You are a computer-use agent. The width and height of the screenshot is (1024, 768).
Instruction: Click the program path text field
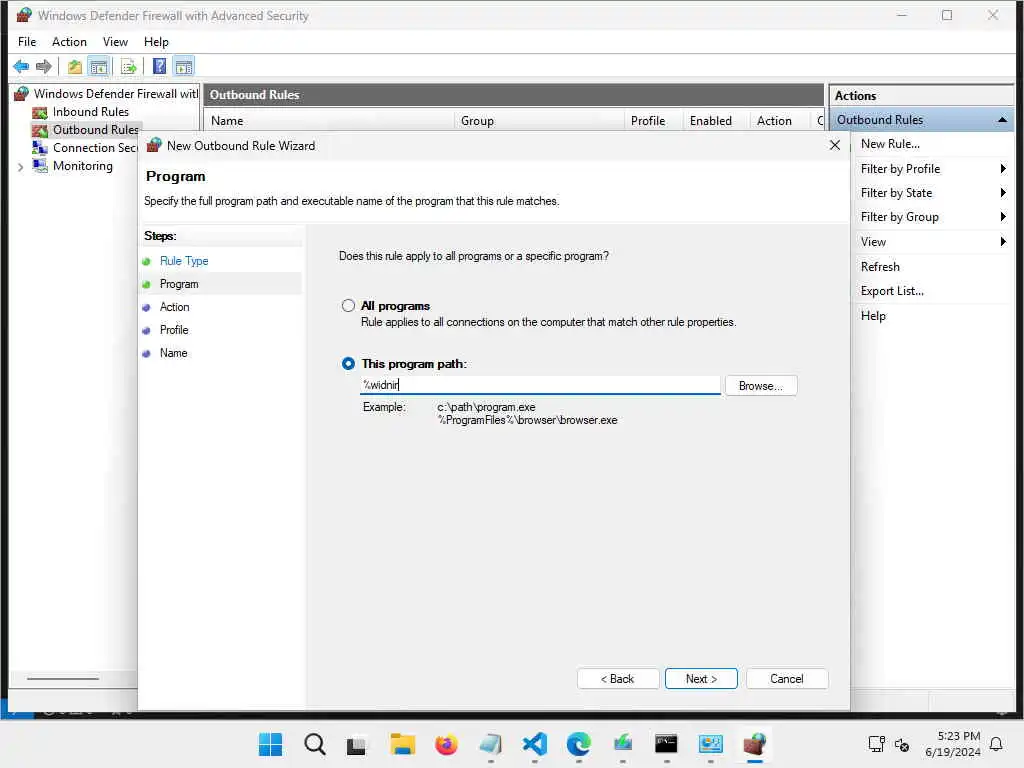539,385
